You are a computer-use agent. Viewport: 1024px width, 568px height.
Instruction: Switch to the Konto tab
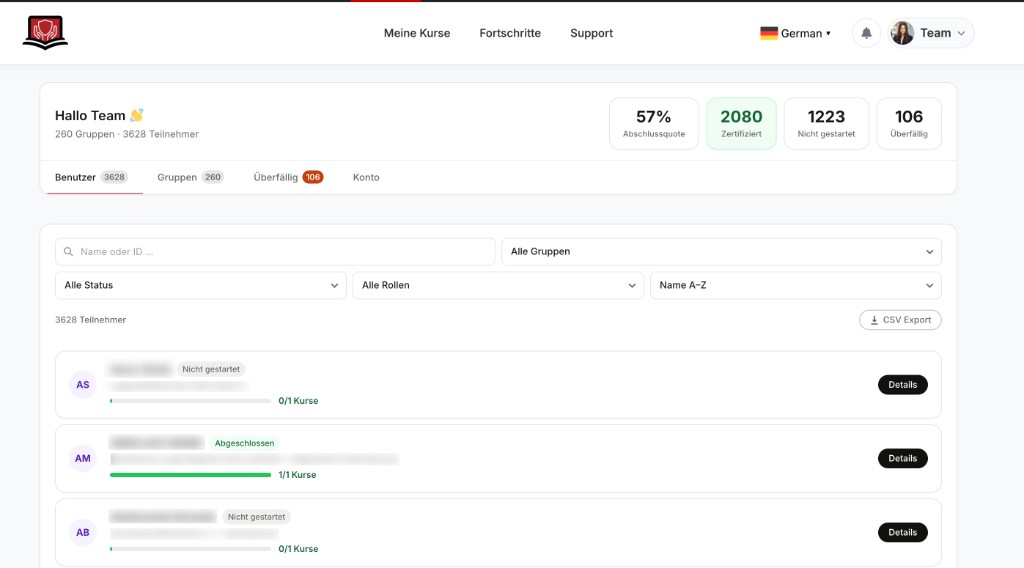366,177
